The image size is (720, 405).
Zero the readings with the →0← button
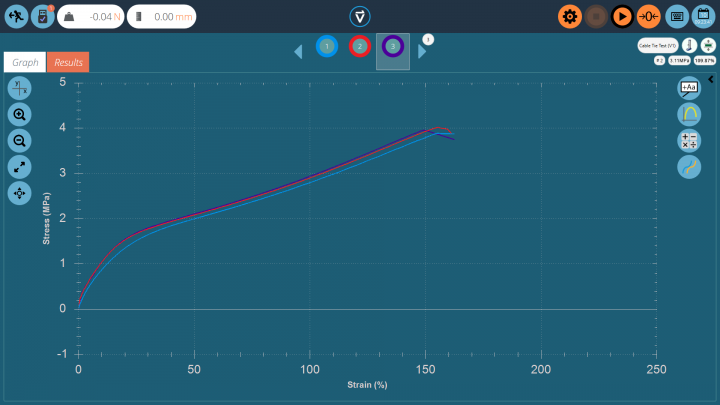click(x=649, y=16)
